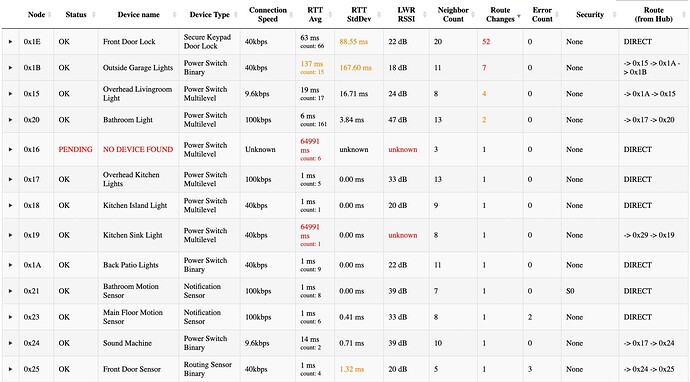The height and width of the screenshot is (382, 690).
Task: Click the S0 security value
Action: tap(570, 291)
